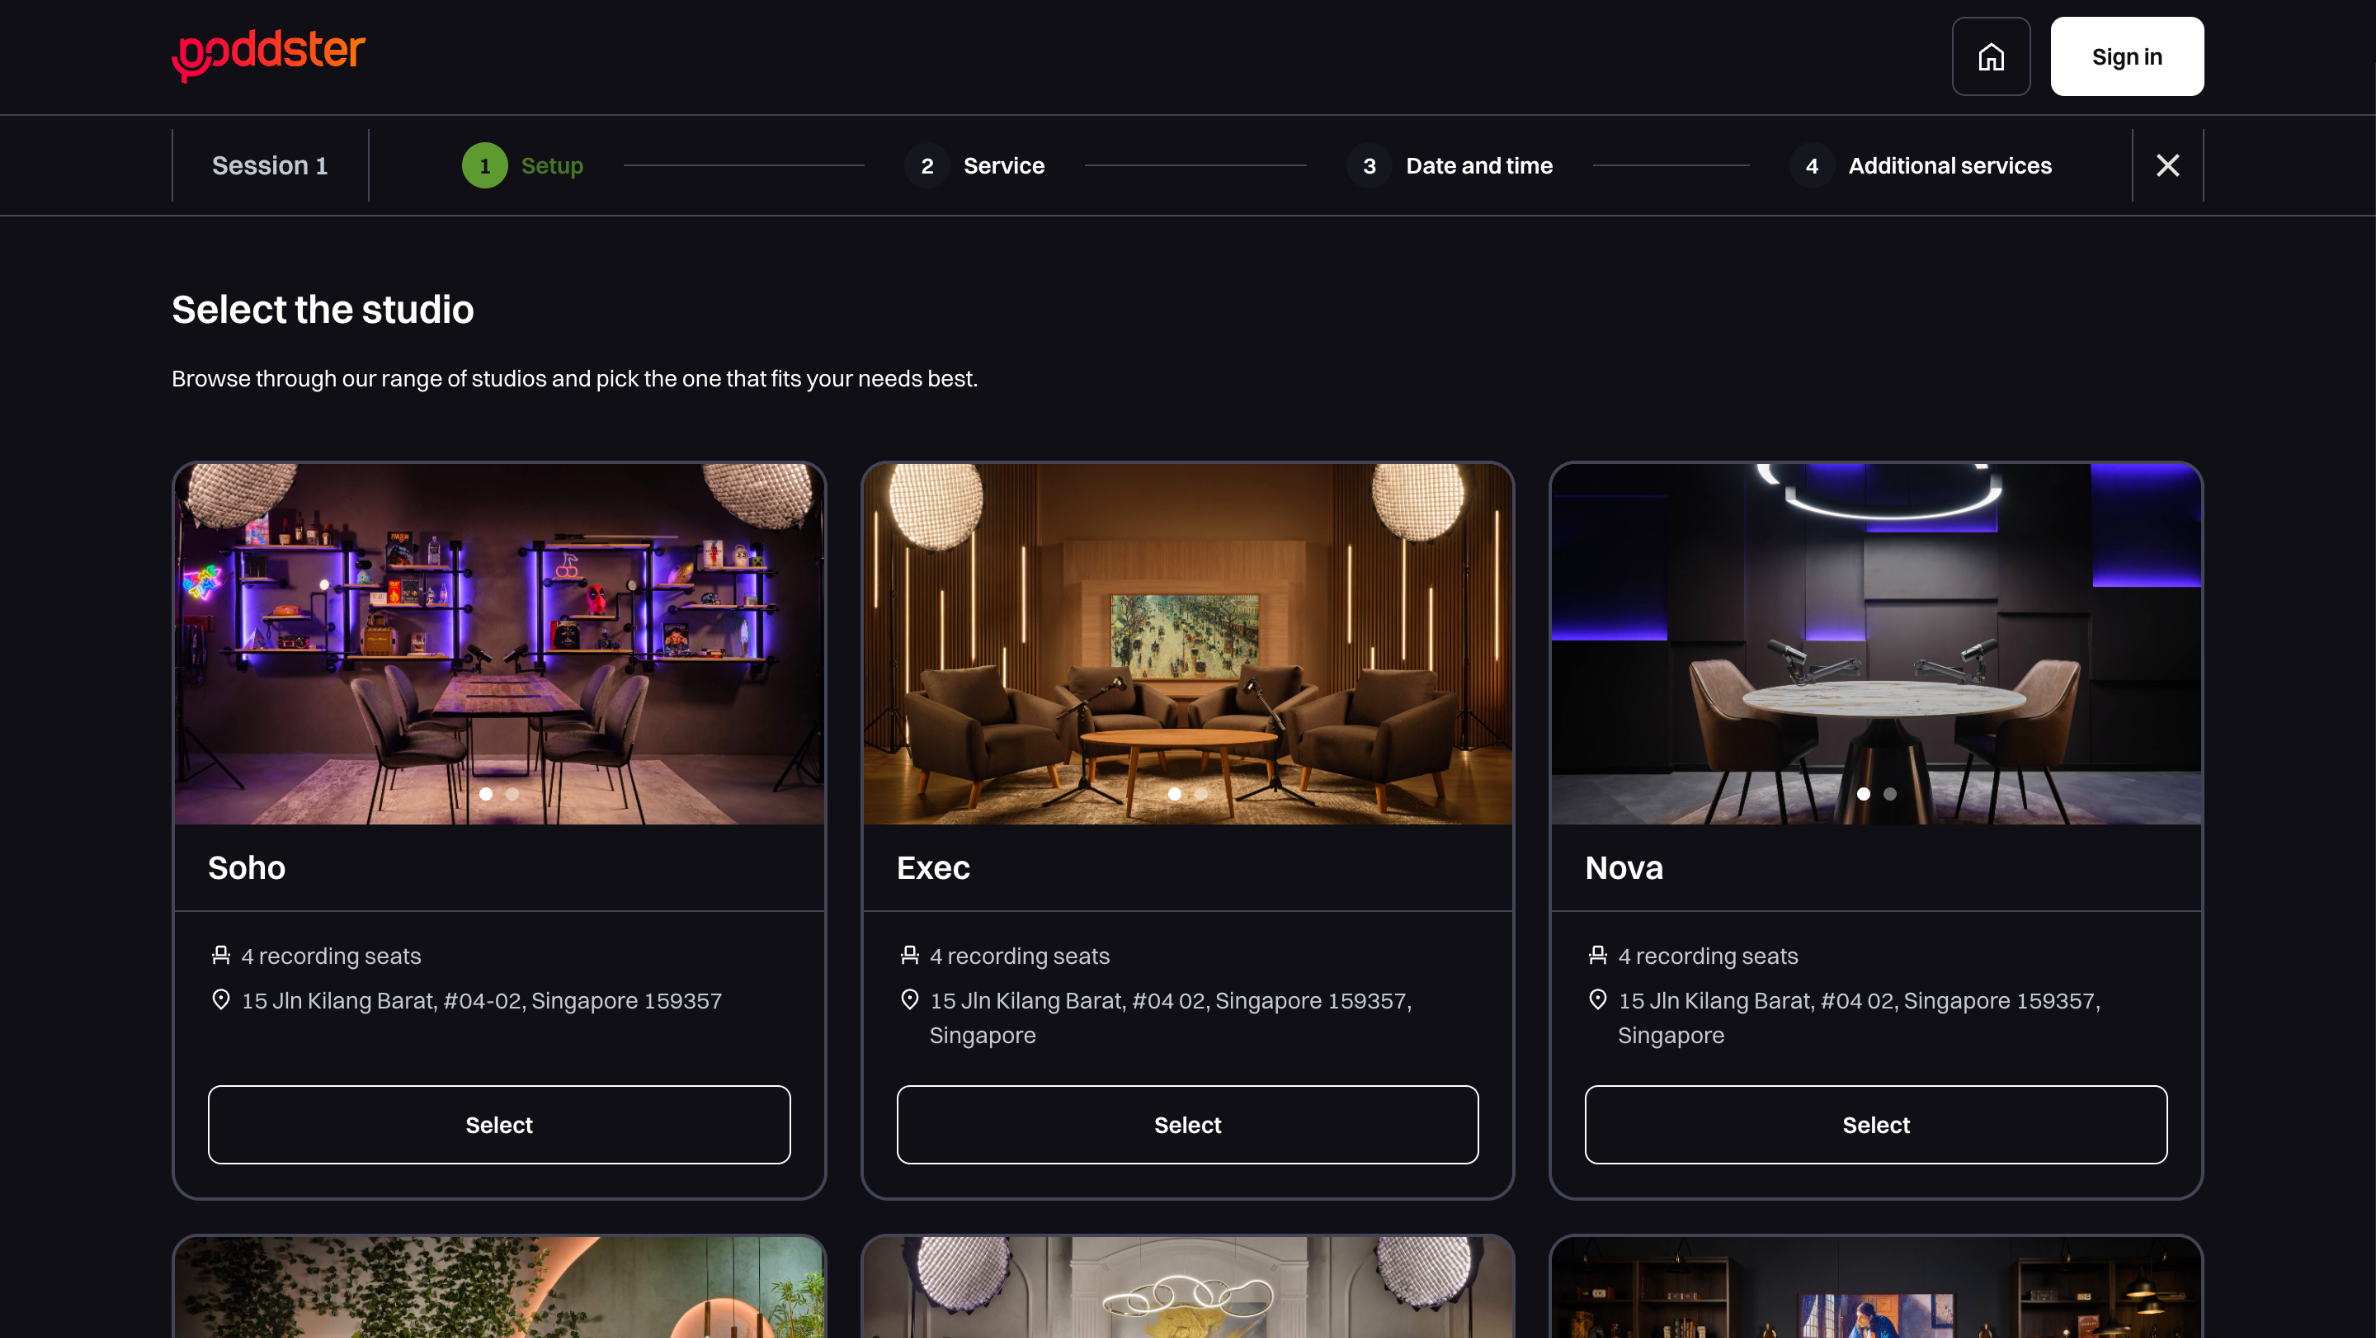2376x1338 pixels.
Task: Close the booking wizard with X
Action: (2167, 165)
